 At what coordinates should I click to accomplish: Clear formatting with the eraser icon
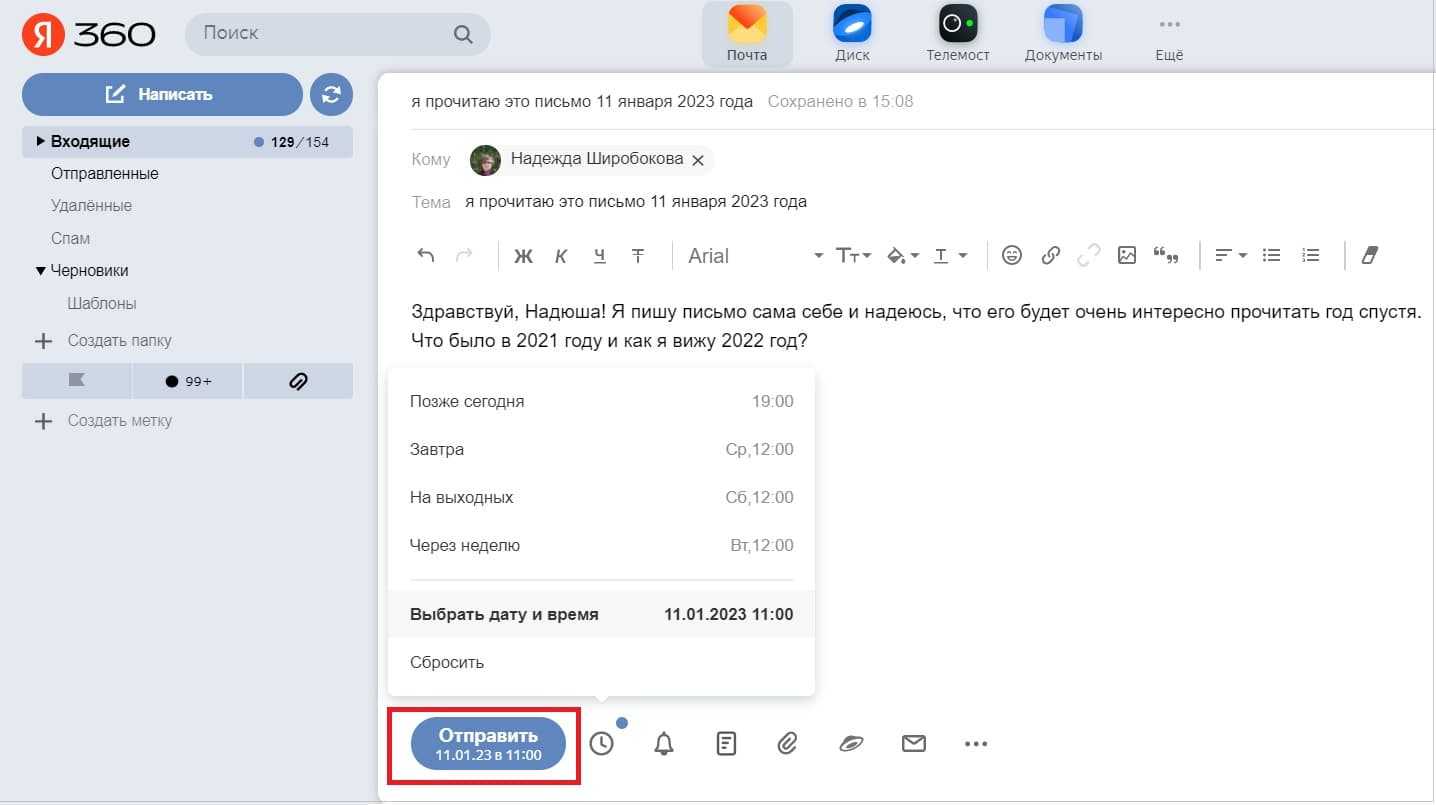[x=1370, y=256]
